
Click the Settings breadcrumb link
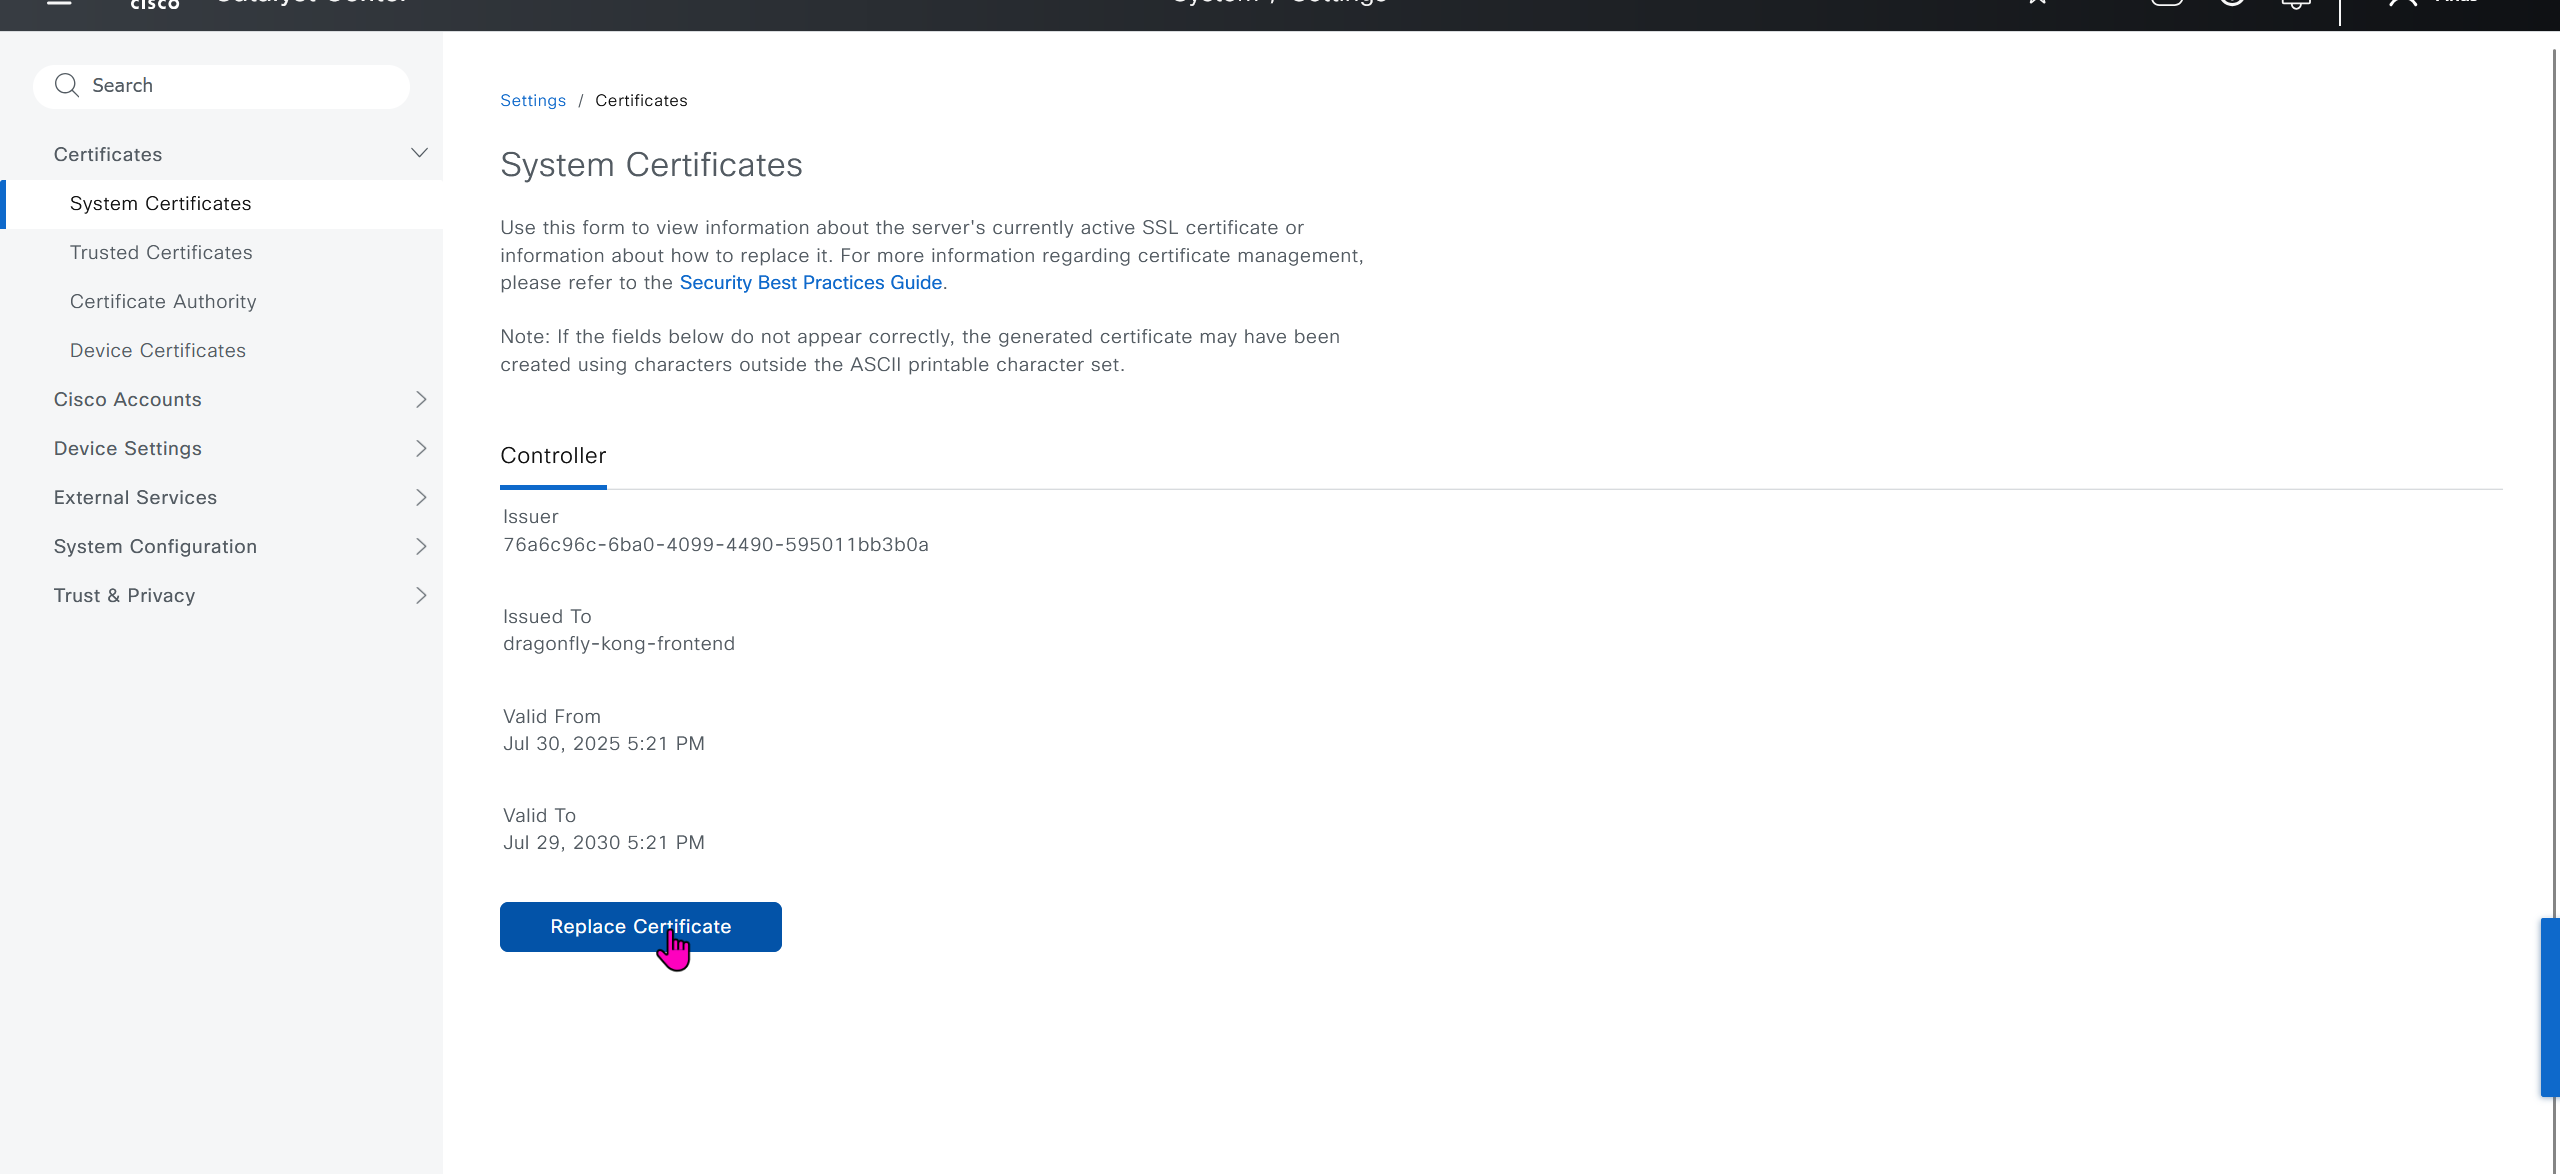[533, 100]
